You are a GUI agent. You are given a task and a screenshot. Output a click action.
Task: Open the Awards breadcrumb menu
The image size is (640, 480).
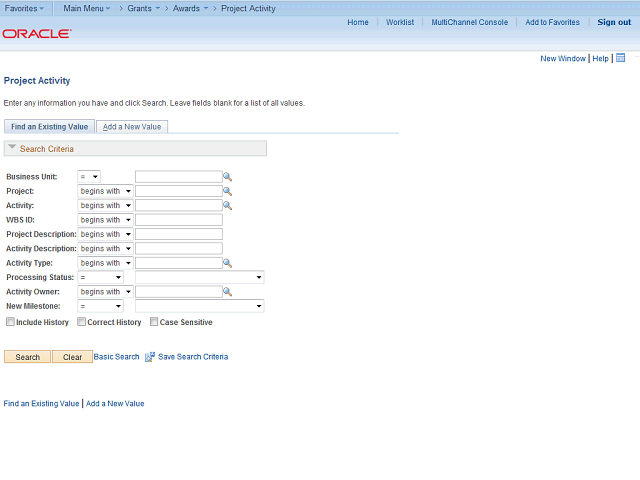click(x=190, y=8)
